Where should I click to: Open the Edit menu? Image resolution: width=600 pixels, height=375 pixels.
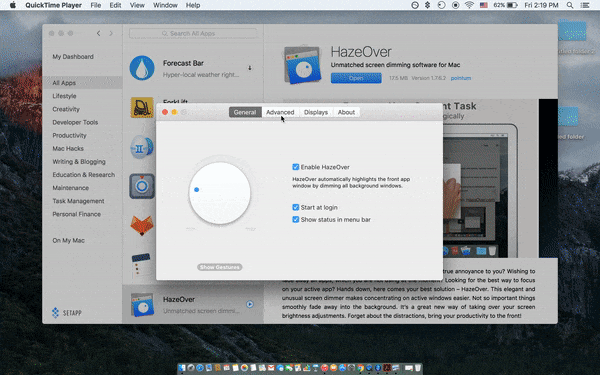(115, 5)
